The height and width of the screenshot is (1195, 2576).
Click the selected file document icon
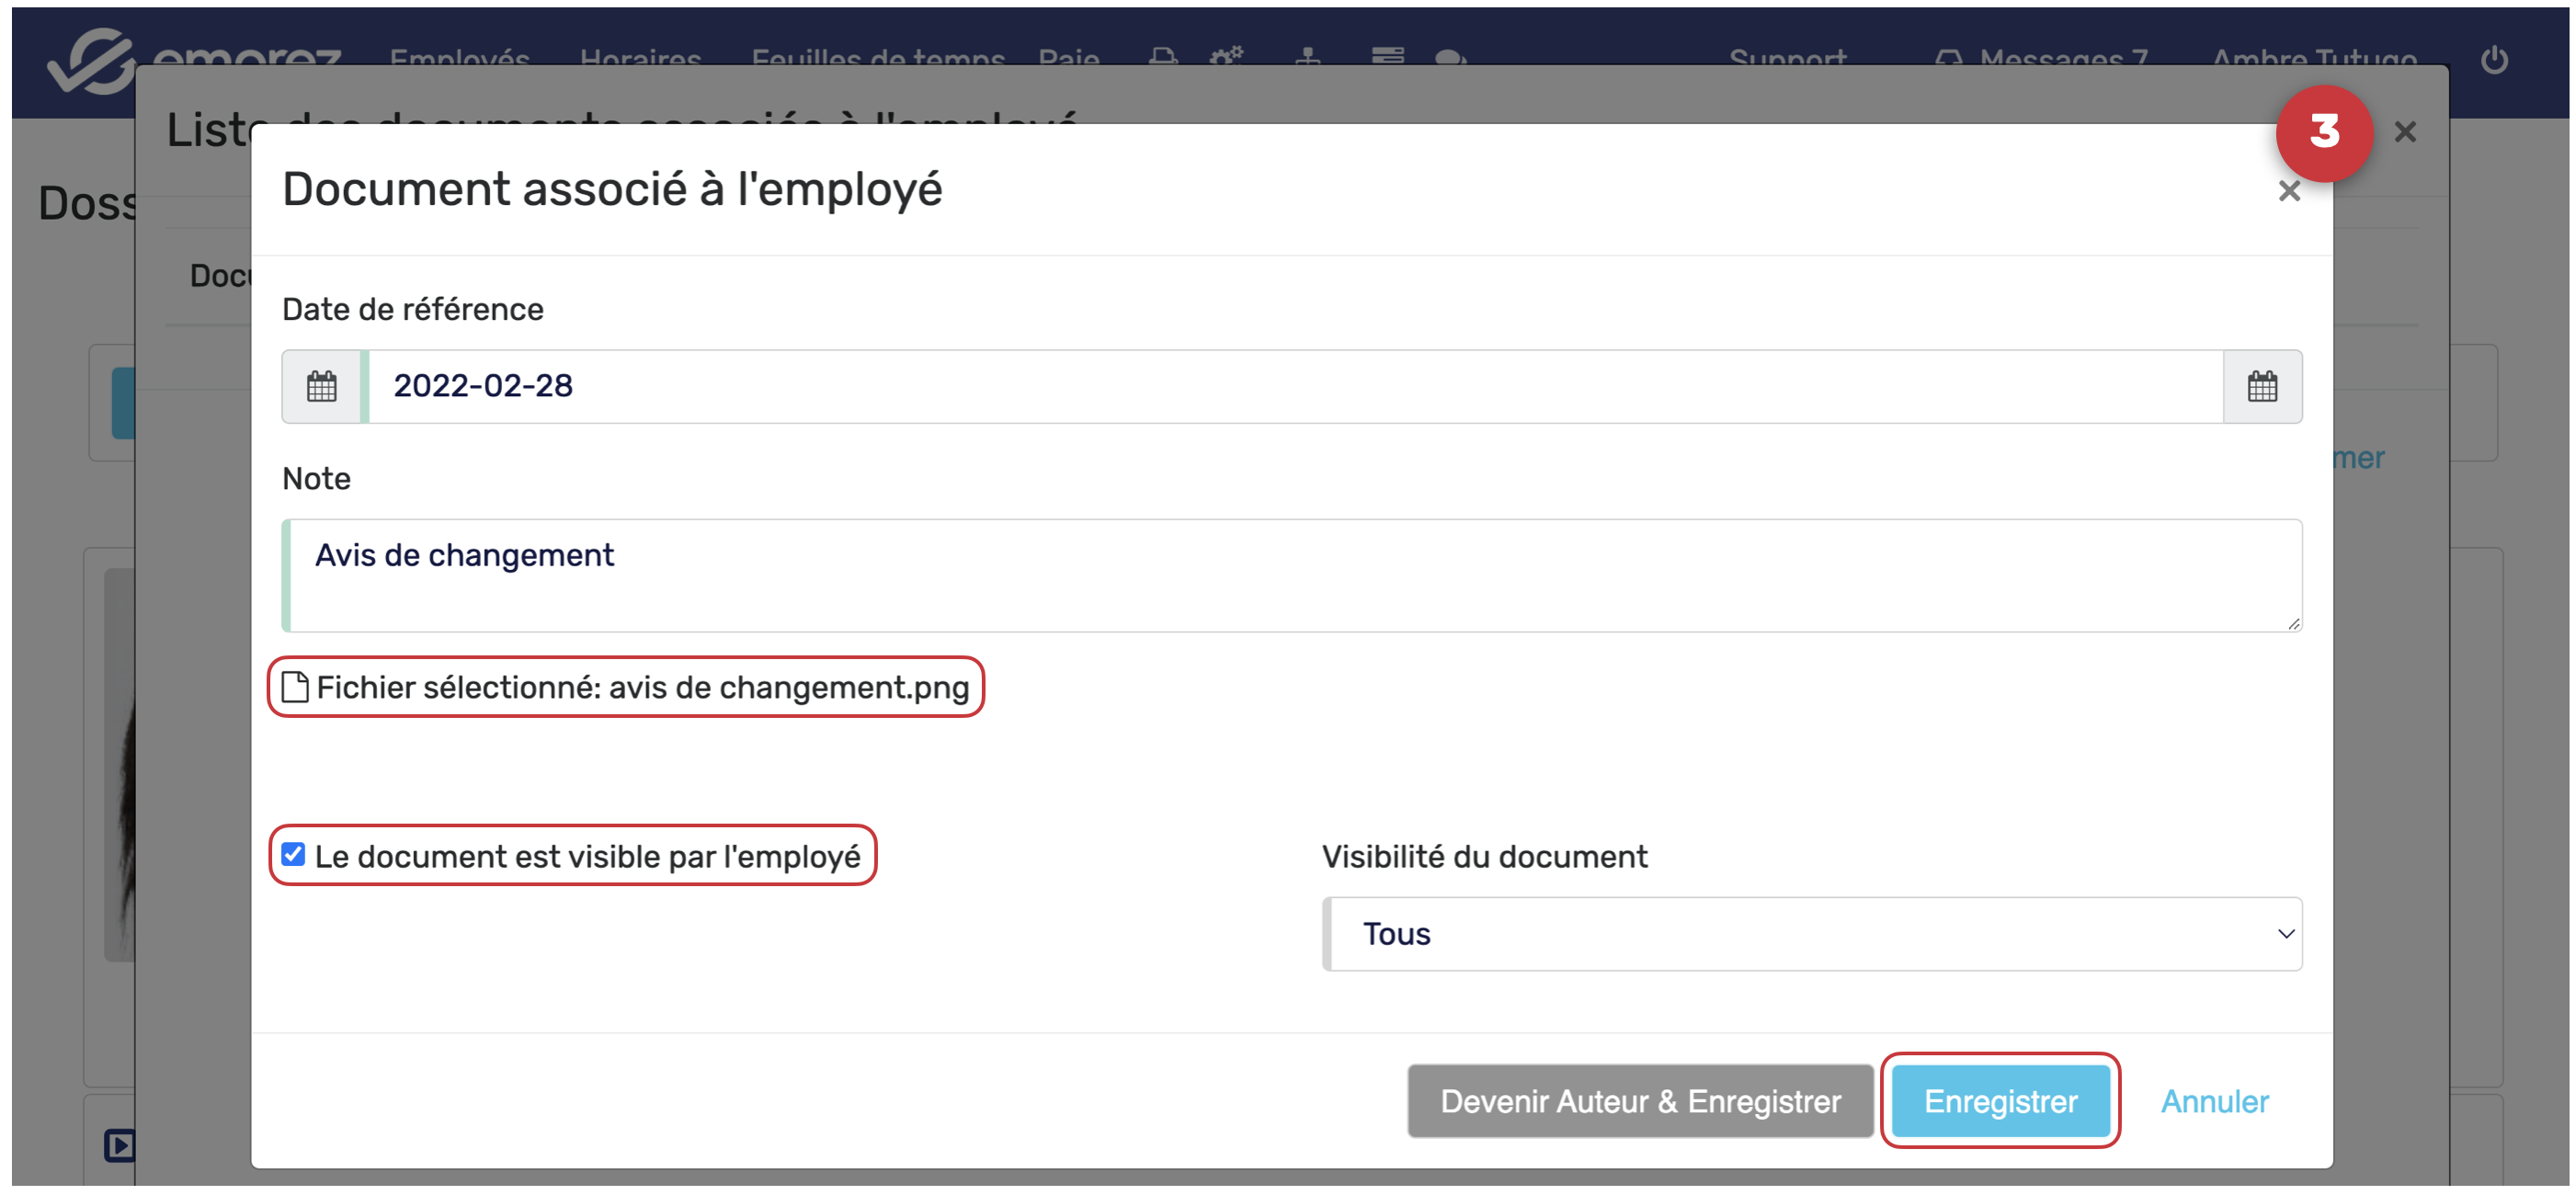pyautogui.click(x=294, y=687)
